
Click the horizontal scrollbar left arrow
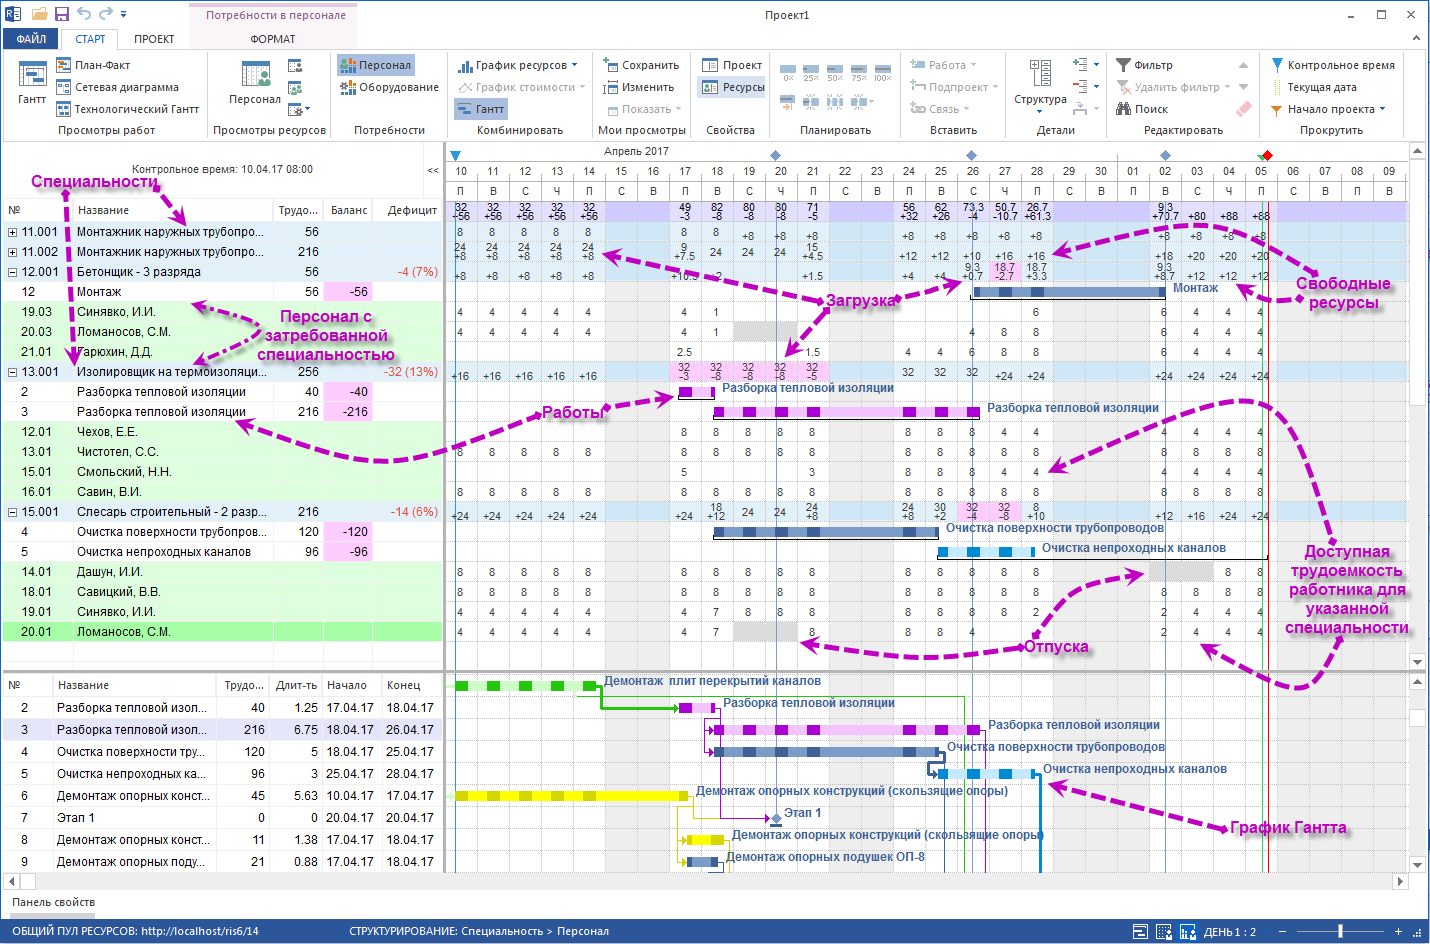[x=12, y=882]
